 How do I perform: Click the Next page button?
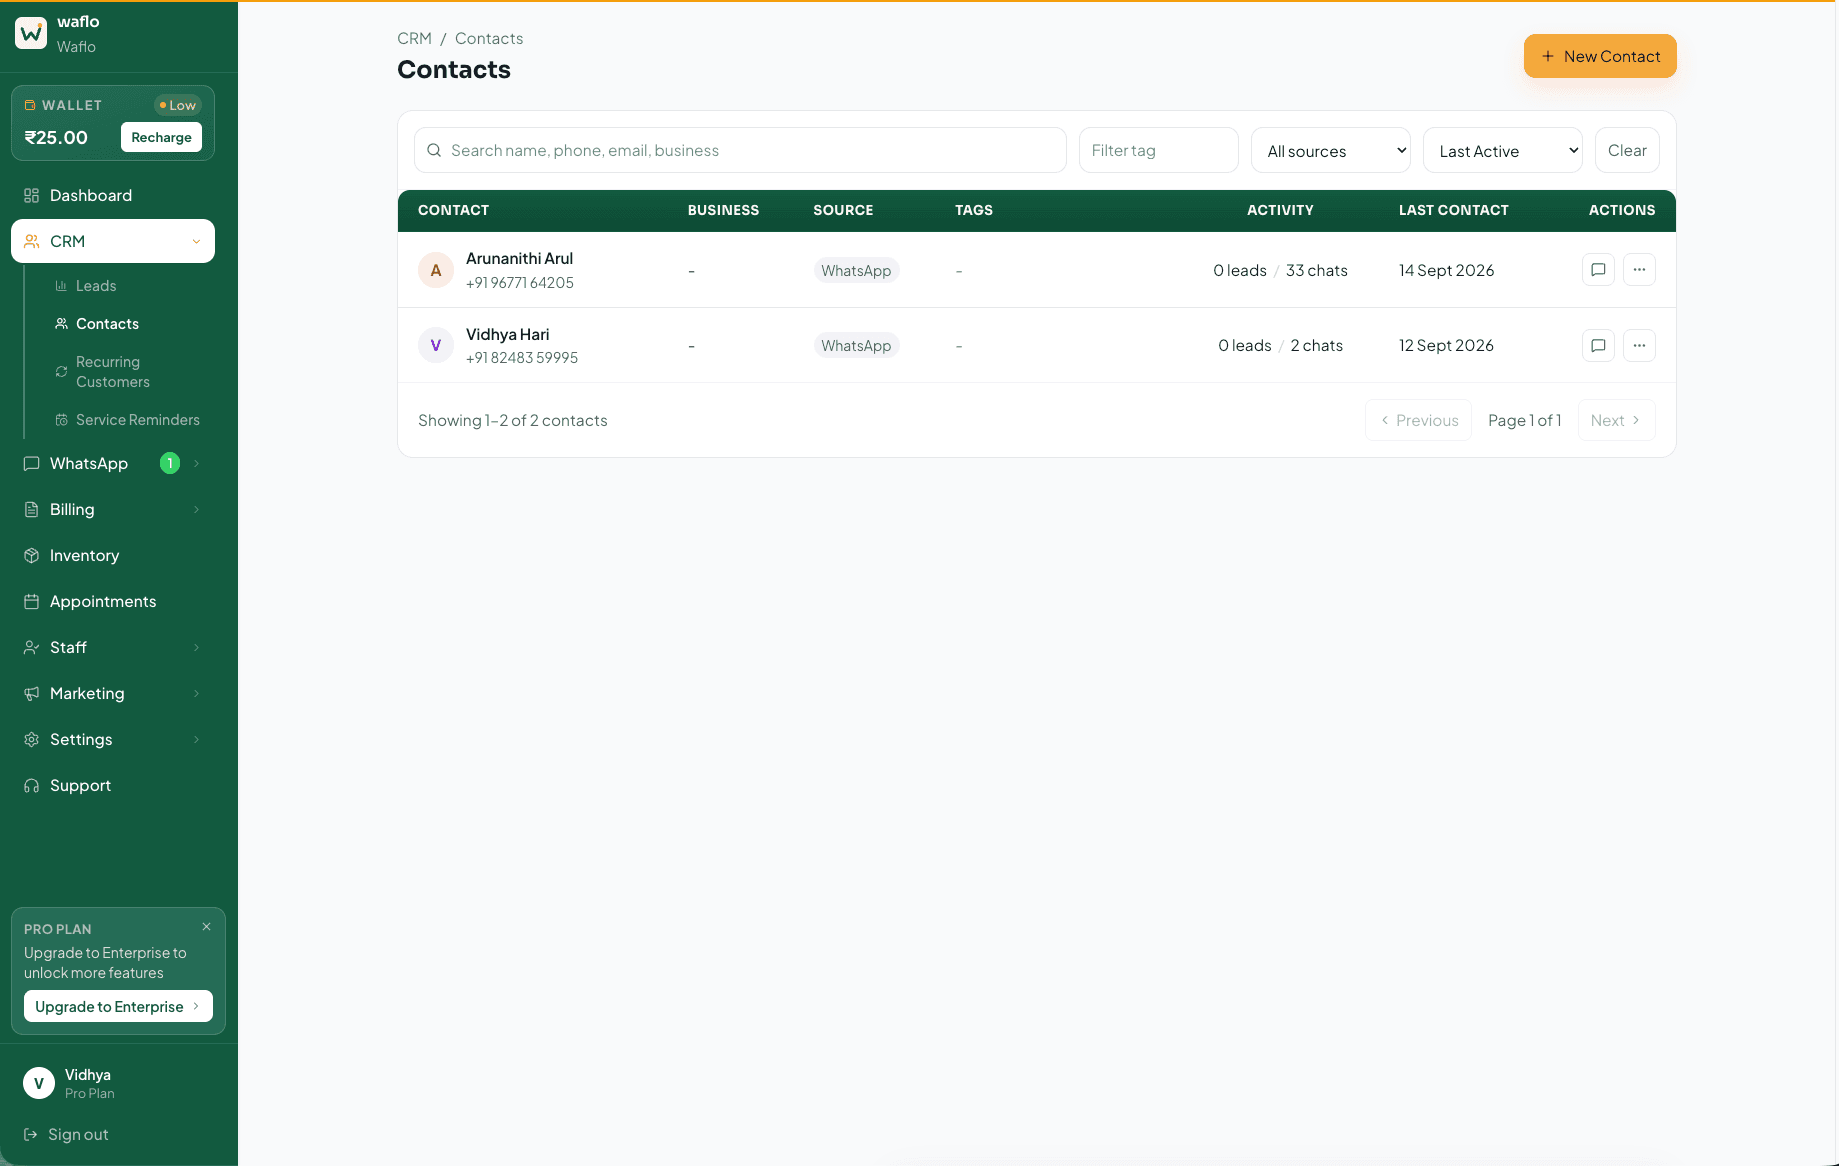pos(1616,420)
